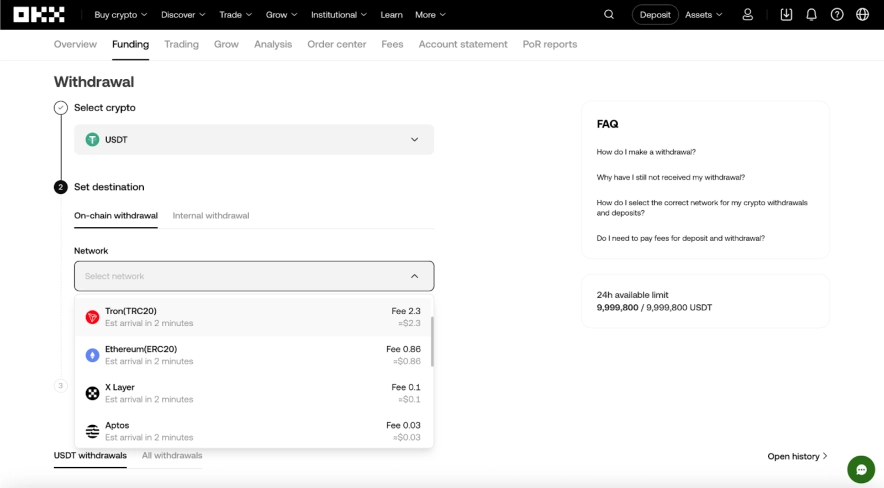Open the USDT crypto selector dropdown

coord(254,140)
